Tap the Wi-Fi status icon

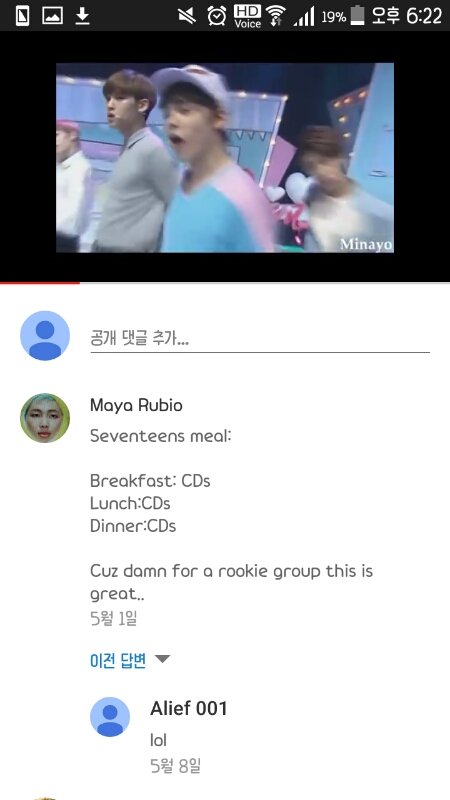tap(276, 16)
